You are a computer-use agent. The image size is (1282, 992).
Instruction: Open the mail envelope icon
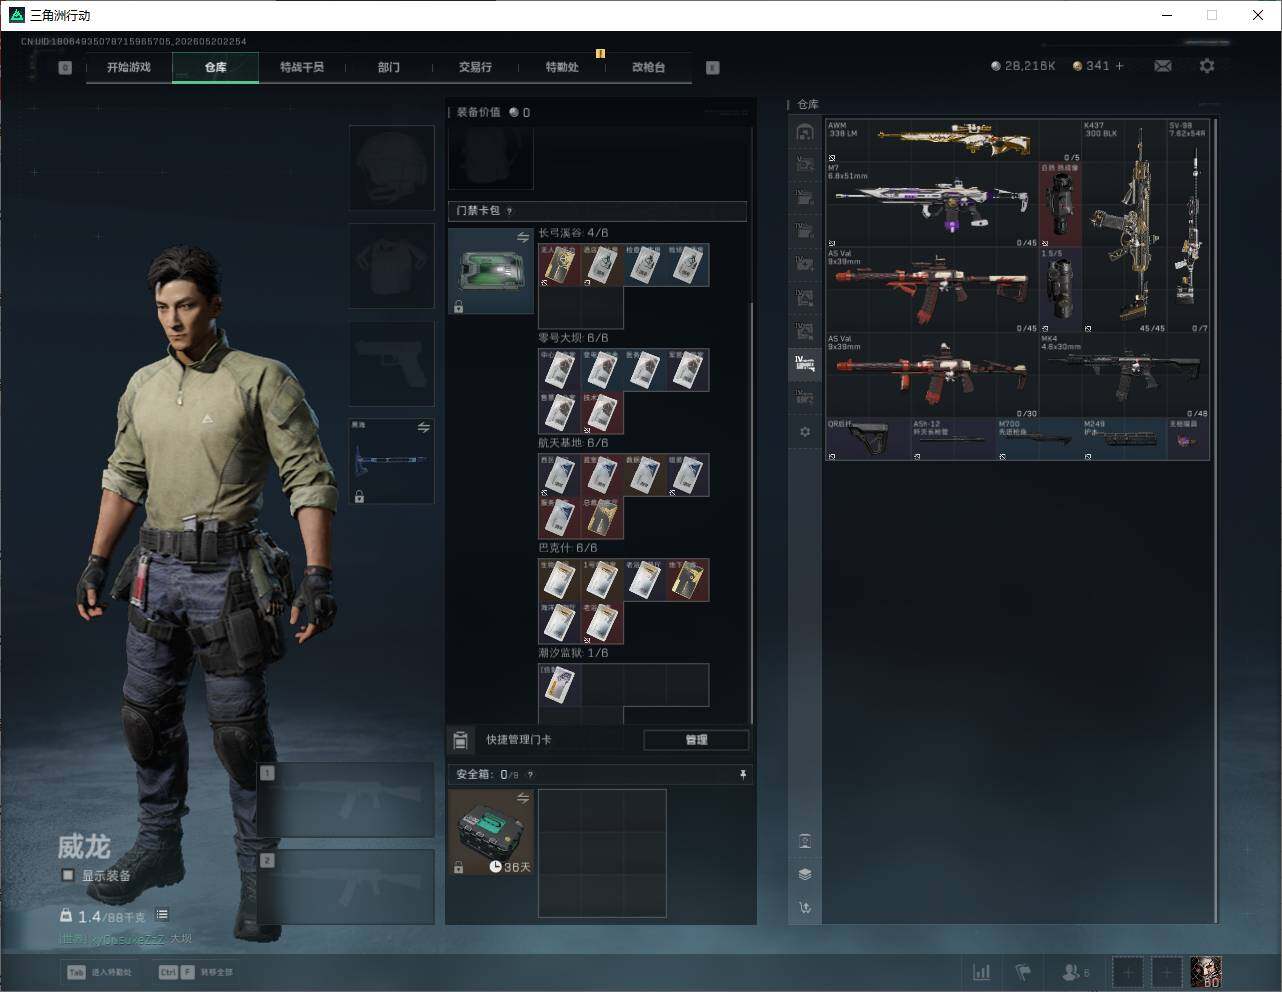point(1163,66)
